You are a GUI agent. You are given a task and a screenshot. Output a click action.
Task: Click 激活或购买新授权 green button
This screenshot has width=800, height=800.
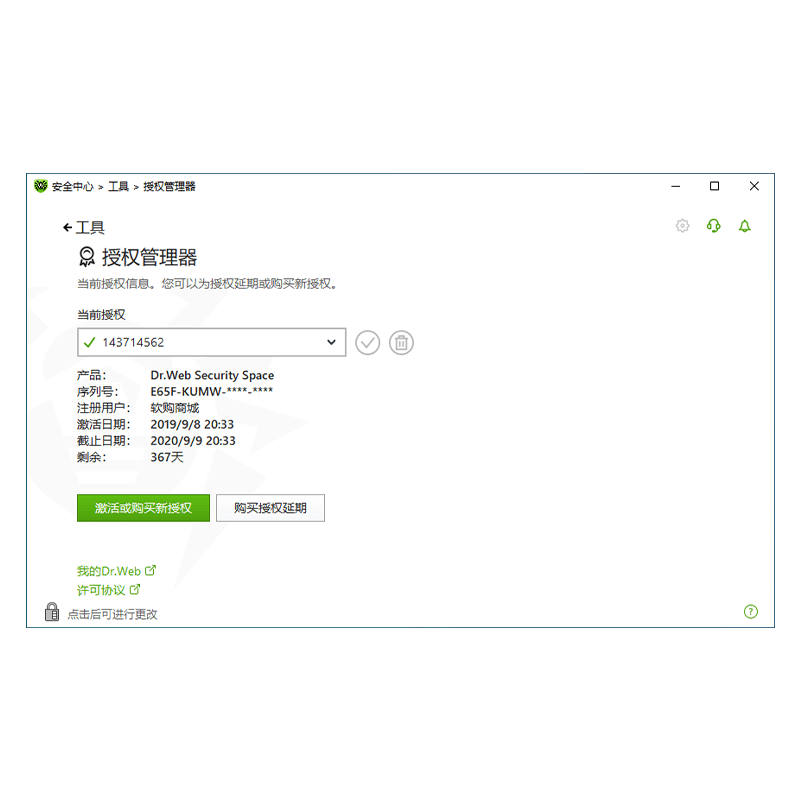tap(143, 508)
